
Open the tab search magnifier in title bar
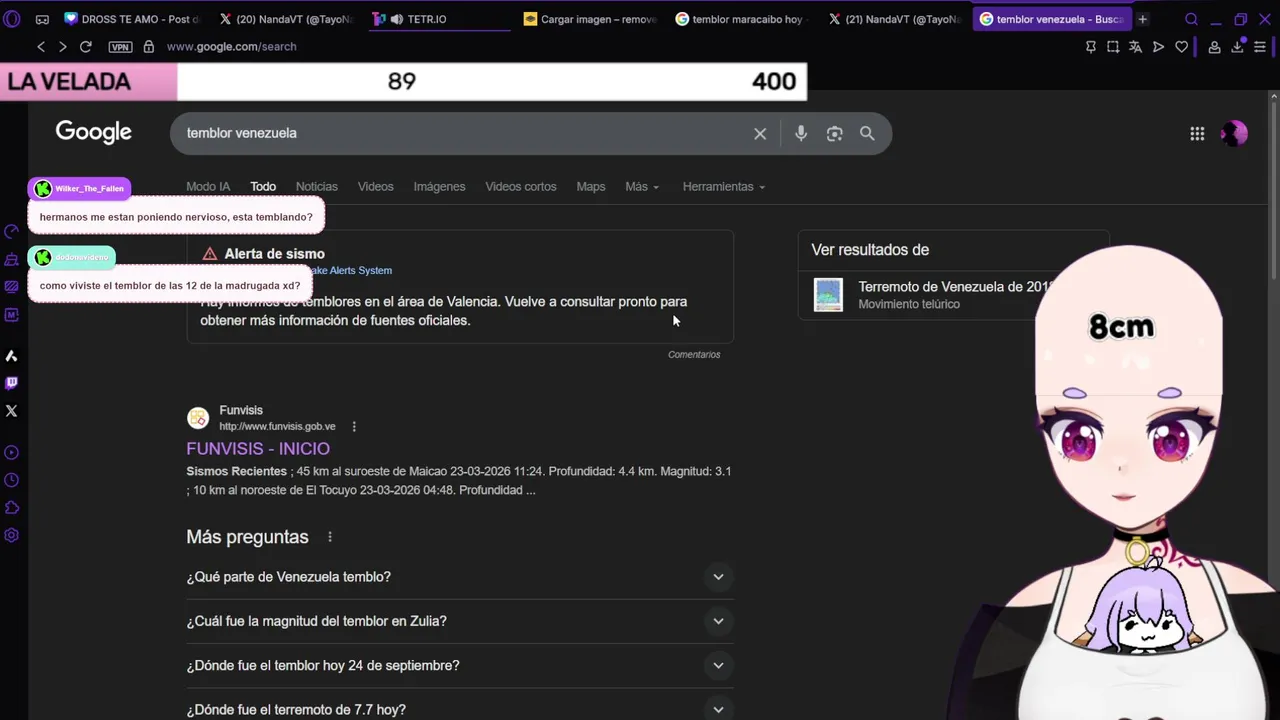click(x=1191, y=19)
